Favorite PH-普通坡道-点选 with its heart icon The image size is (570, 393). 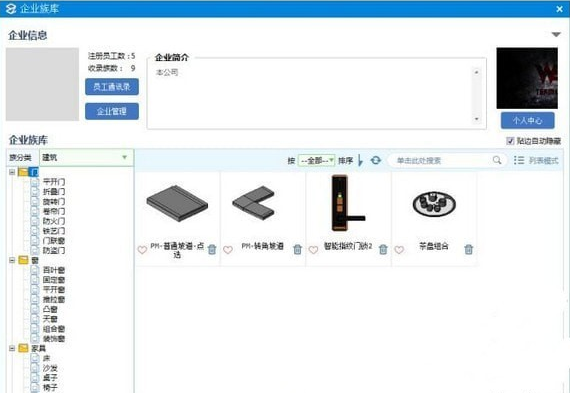pos(142,250)
